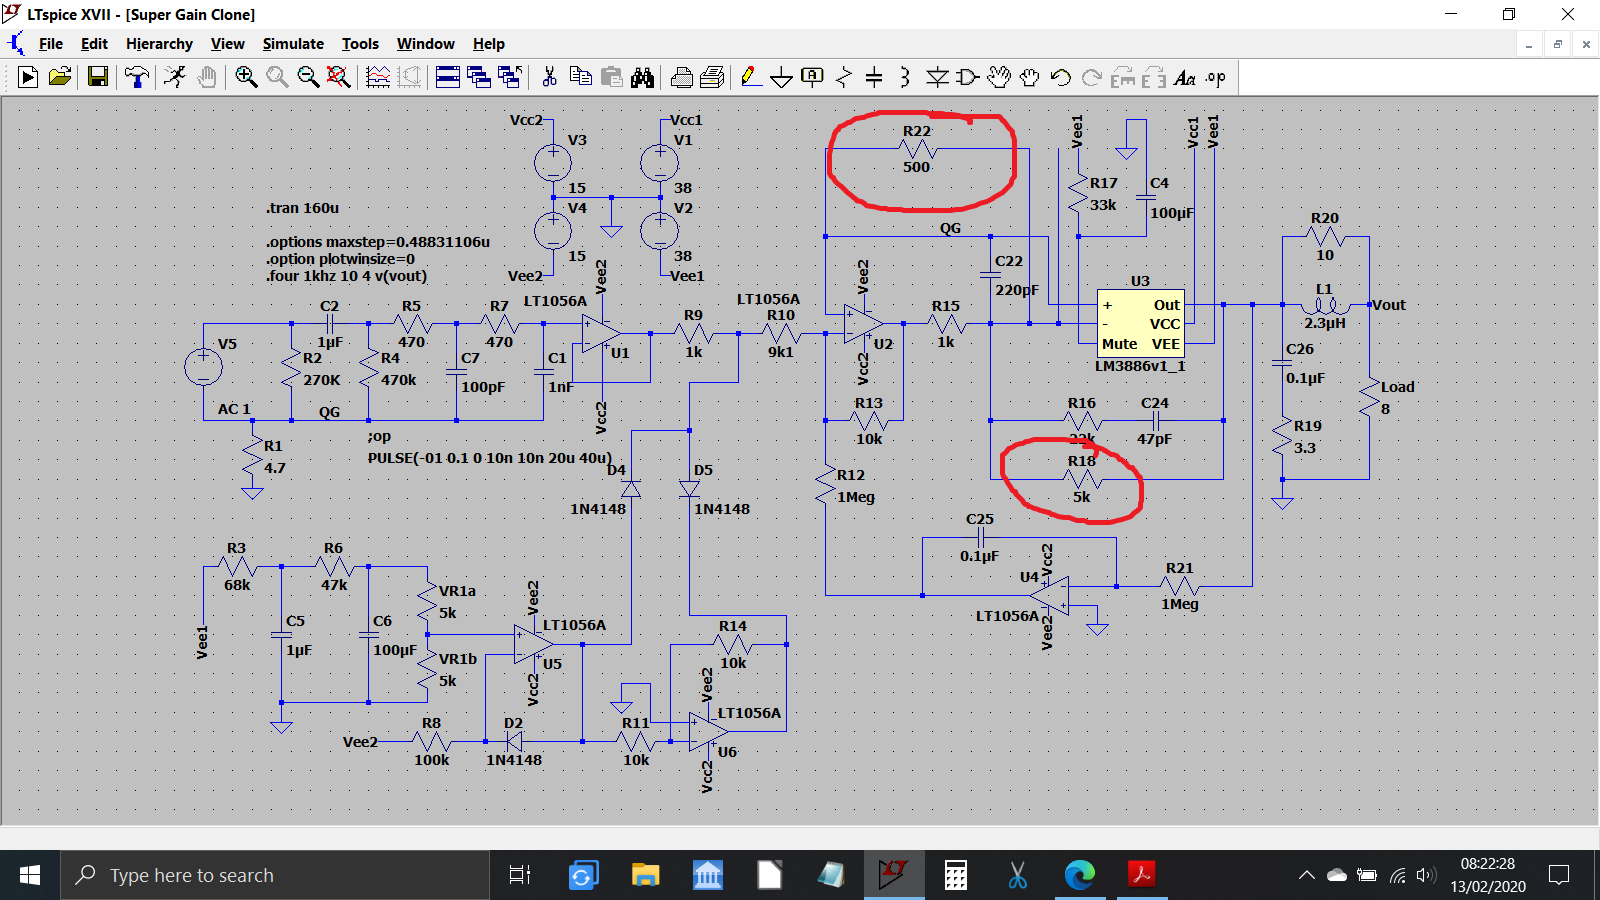Image resolution: width=1600 pixels, height=900 pixels.
Task: Open a new schematic with toolbar icon
Action: (28, 77)
